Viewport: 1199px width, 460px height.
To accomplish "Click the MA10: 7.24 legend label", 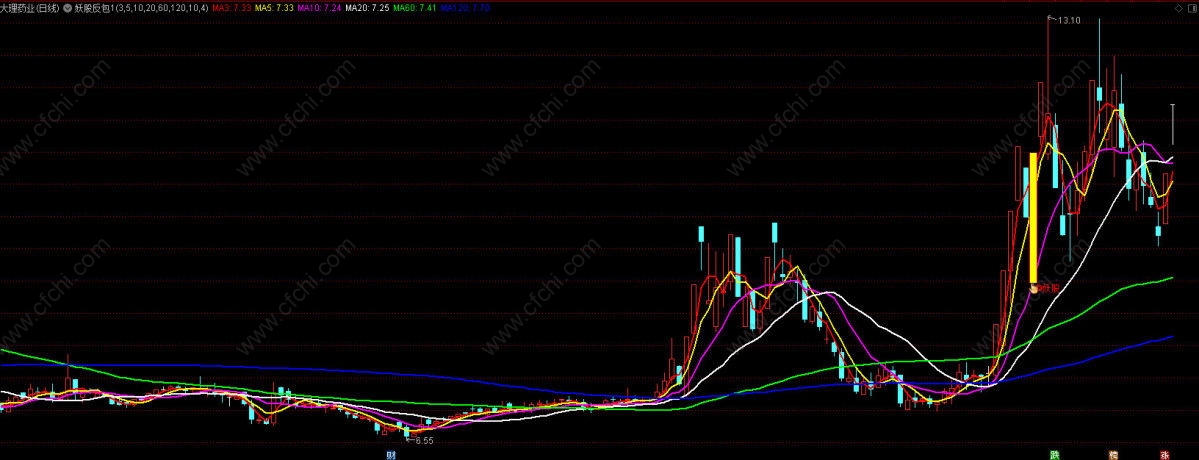I will click(x=320, y=8).
